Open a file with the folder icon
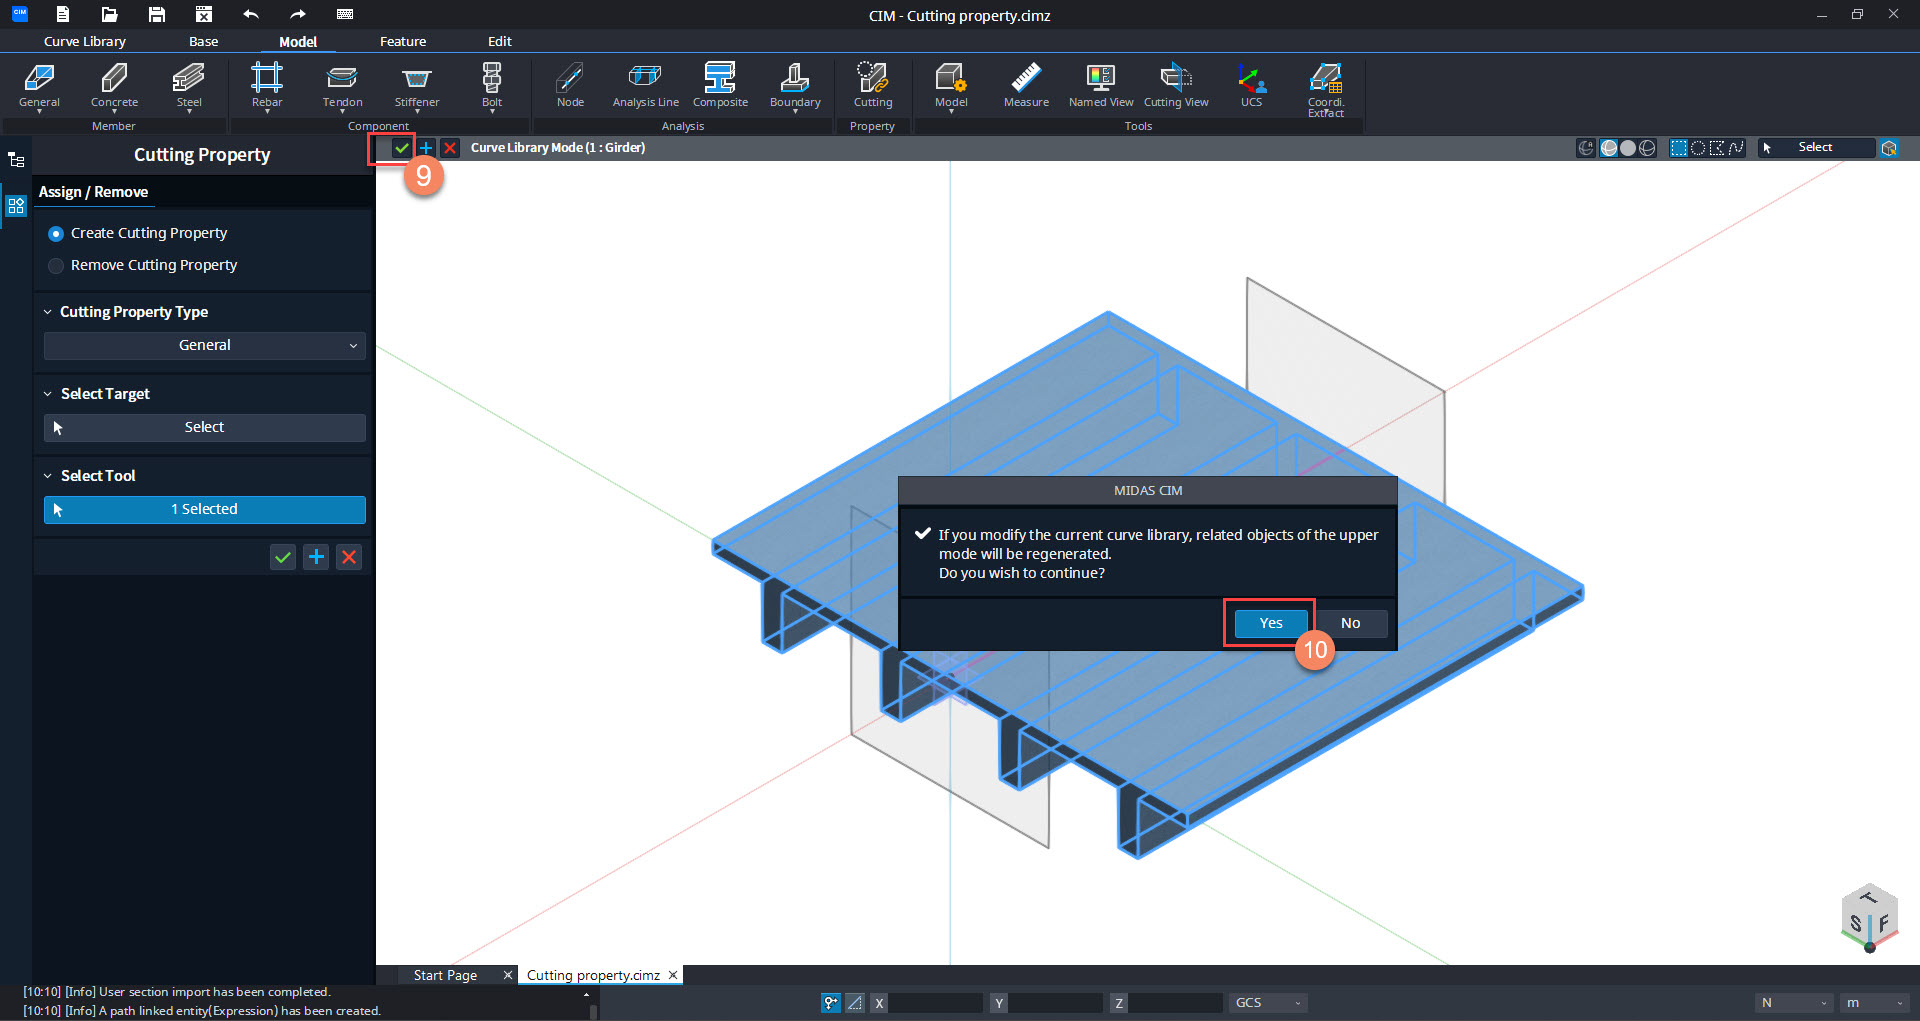This screenshot has height=1021, width=1920. pos(109,14)
